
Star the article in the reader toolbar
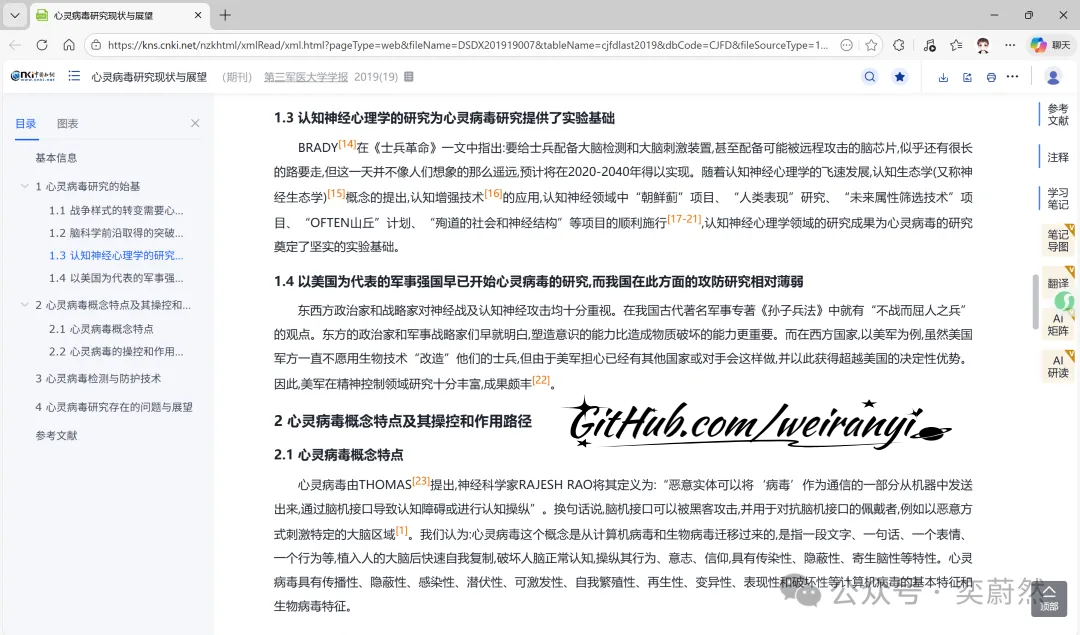(899, 77)
